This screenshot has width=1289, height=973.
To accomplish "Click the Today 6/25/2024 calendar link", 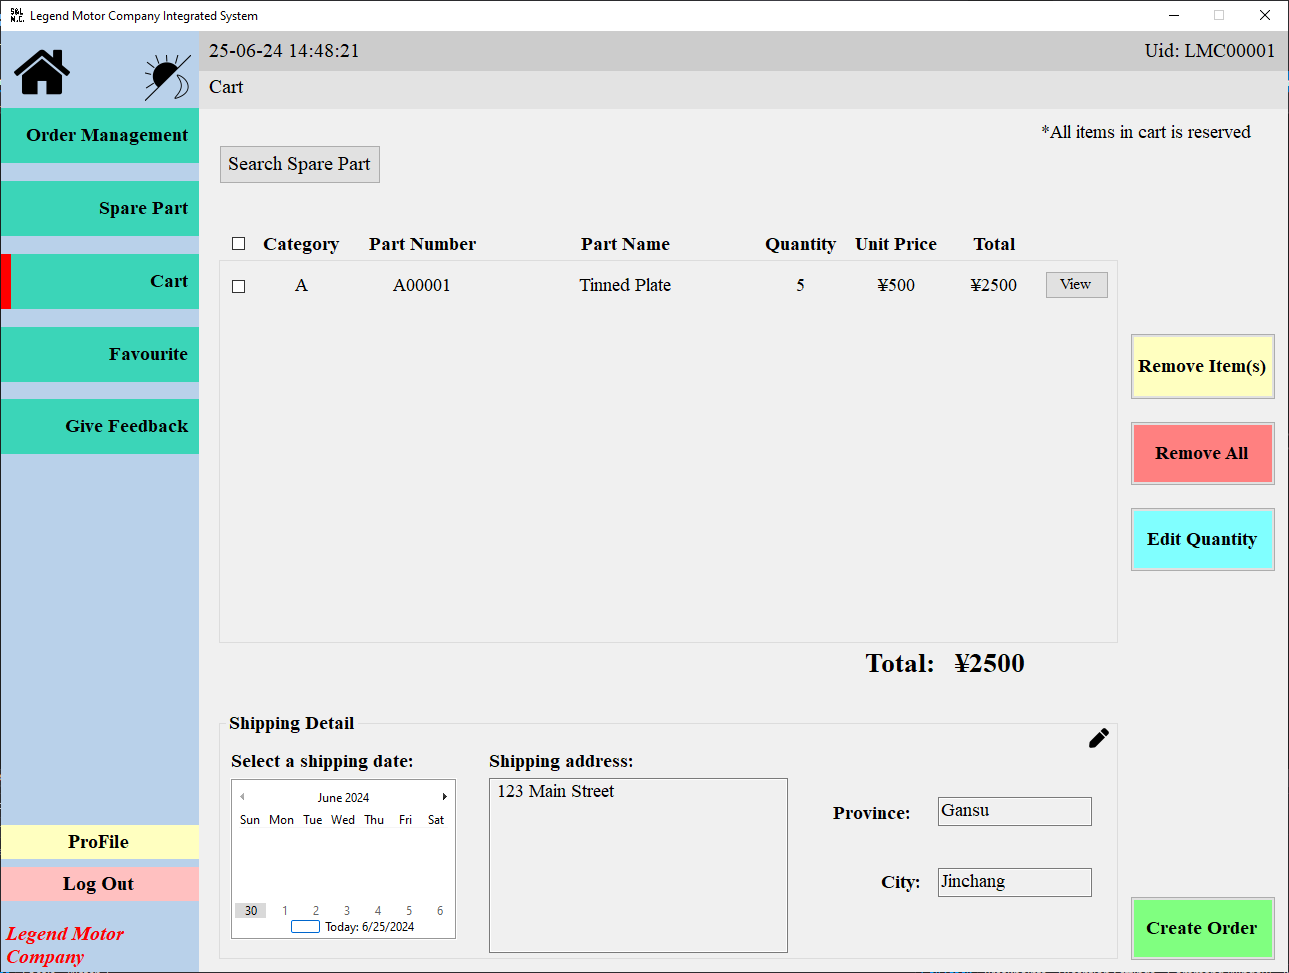I will tap(368, 927).
